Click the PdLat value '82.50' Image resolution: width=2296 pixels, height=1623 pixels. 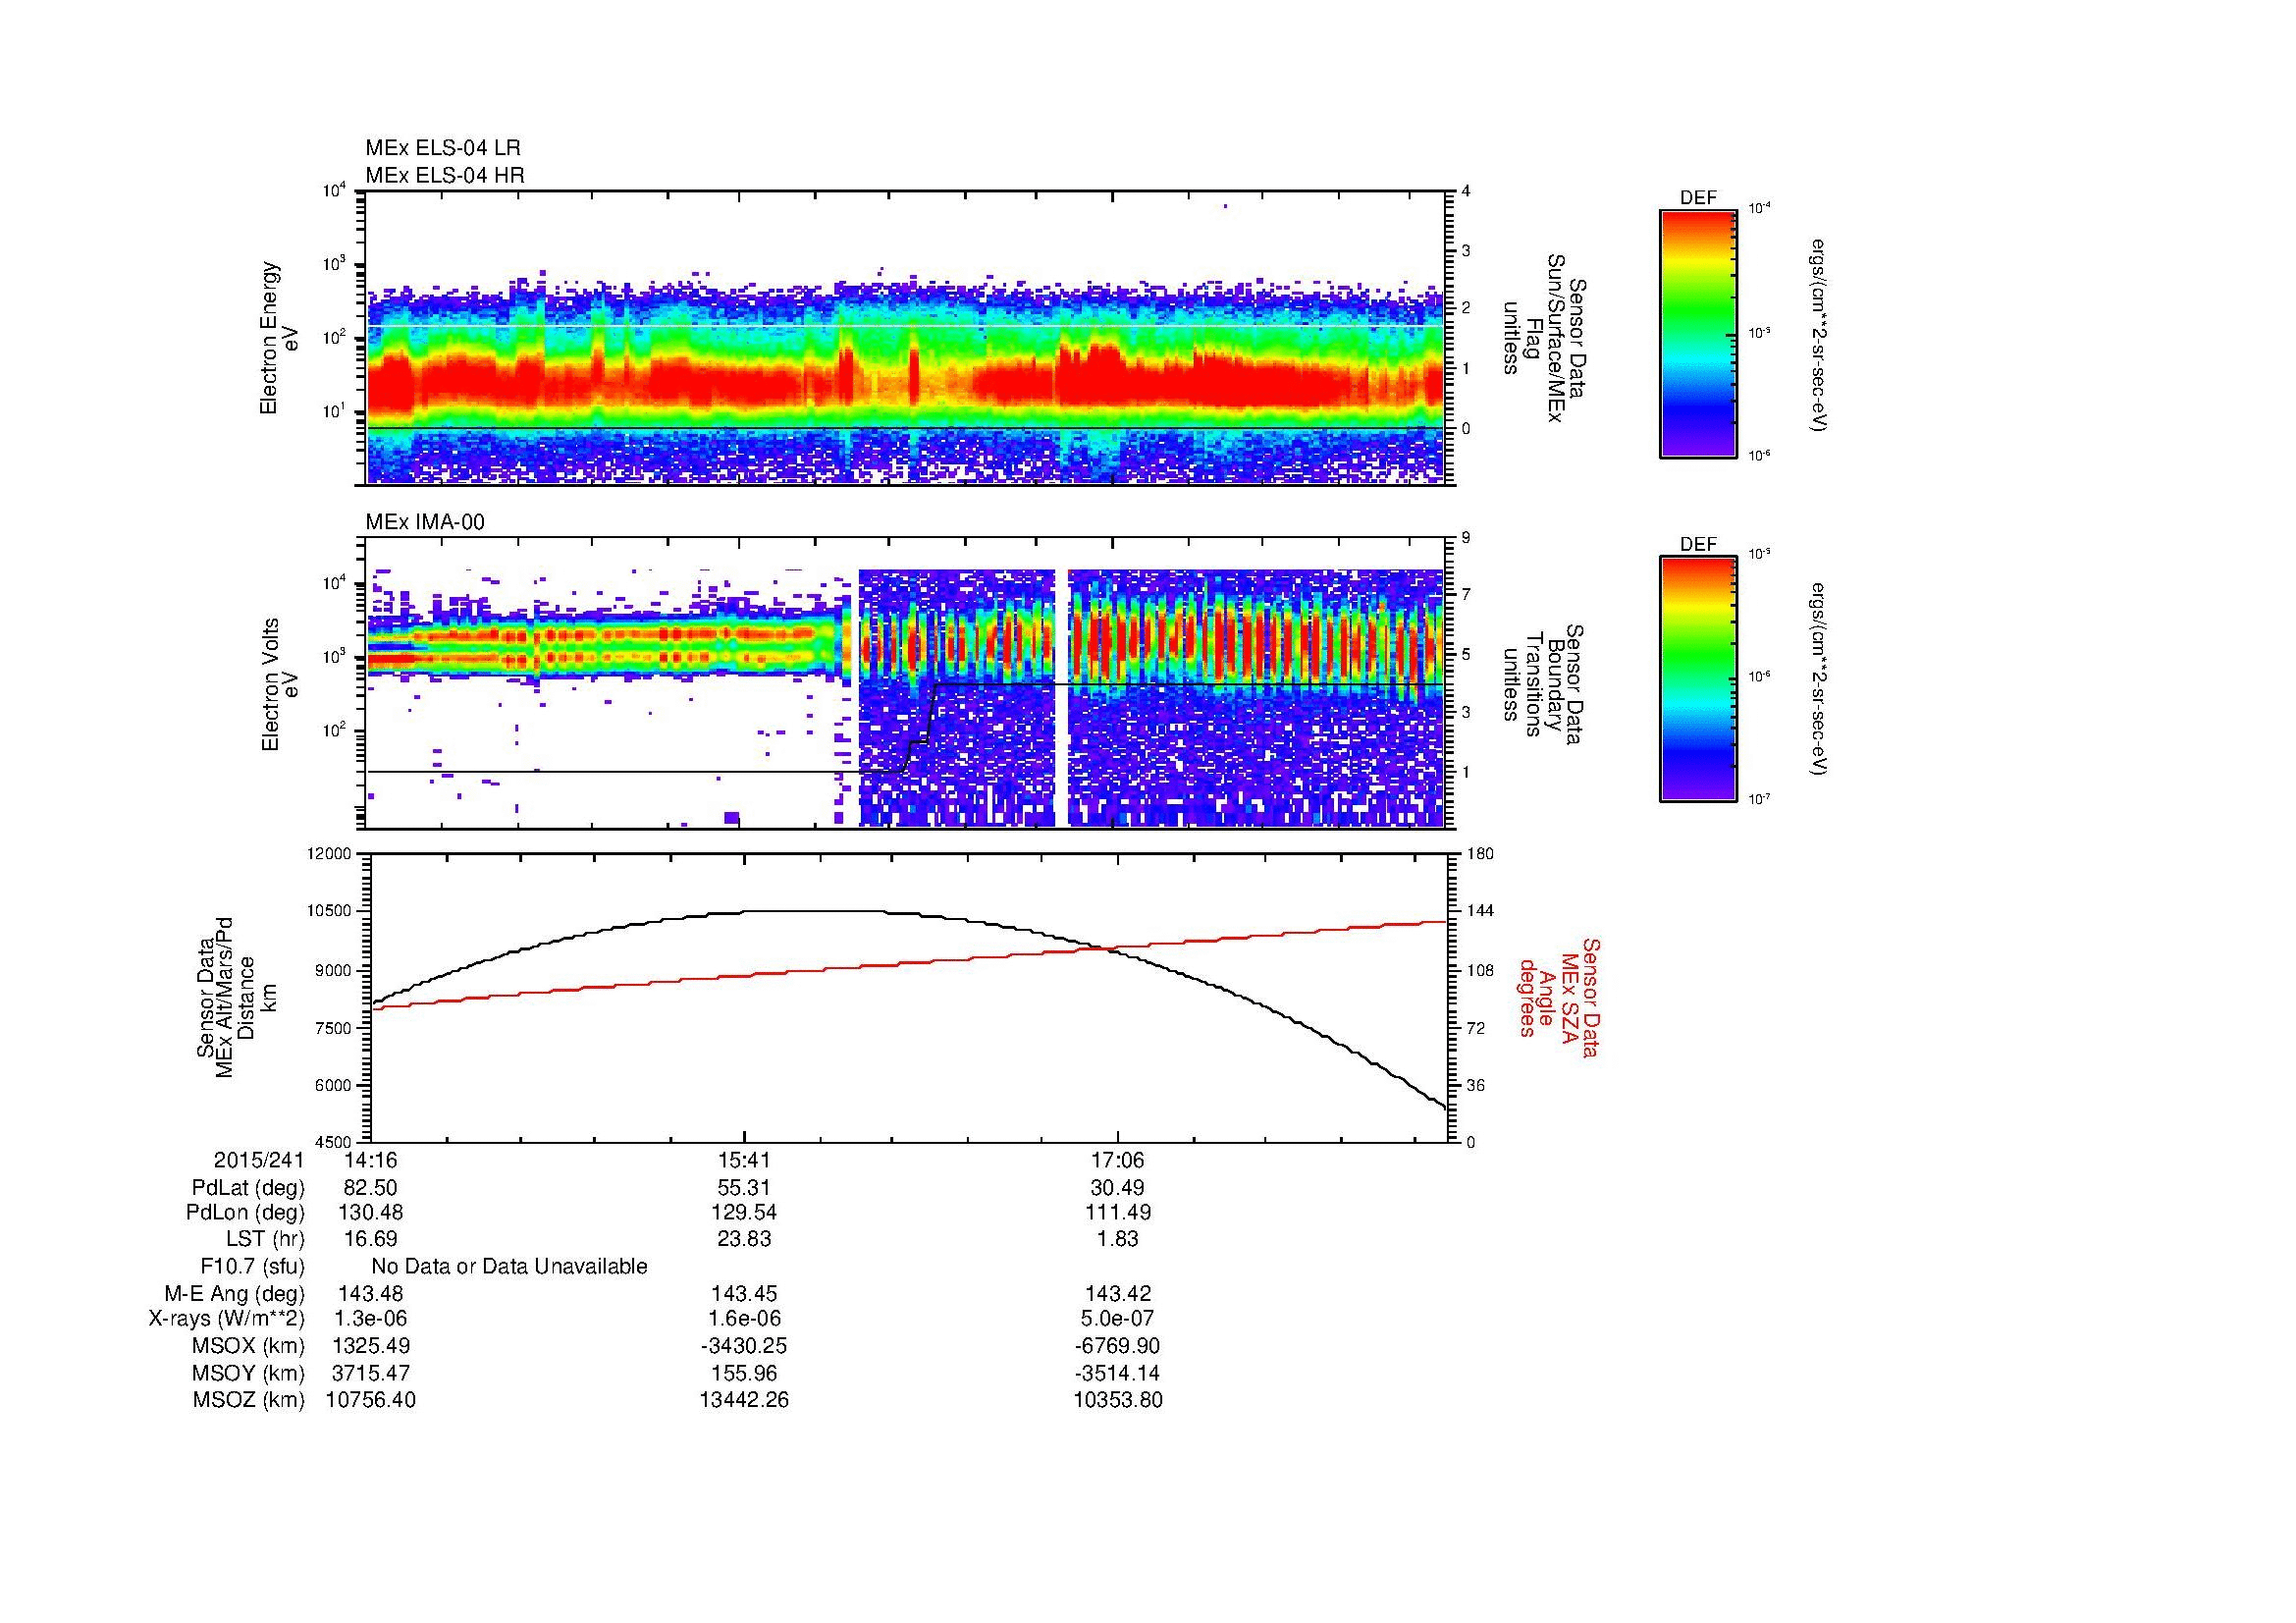pyautogui.click(x=371, y=1188)
